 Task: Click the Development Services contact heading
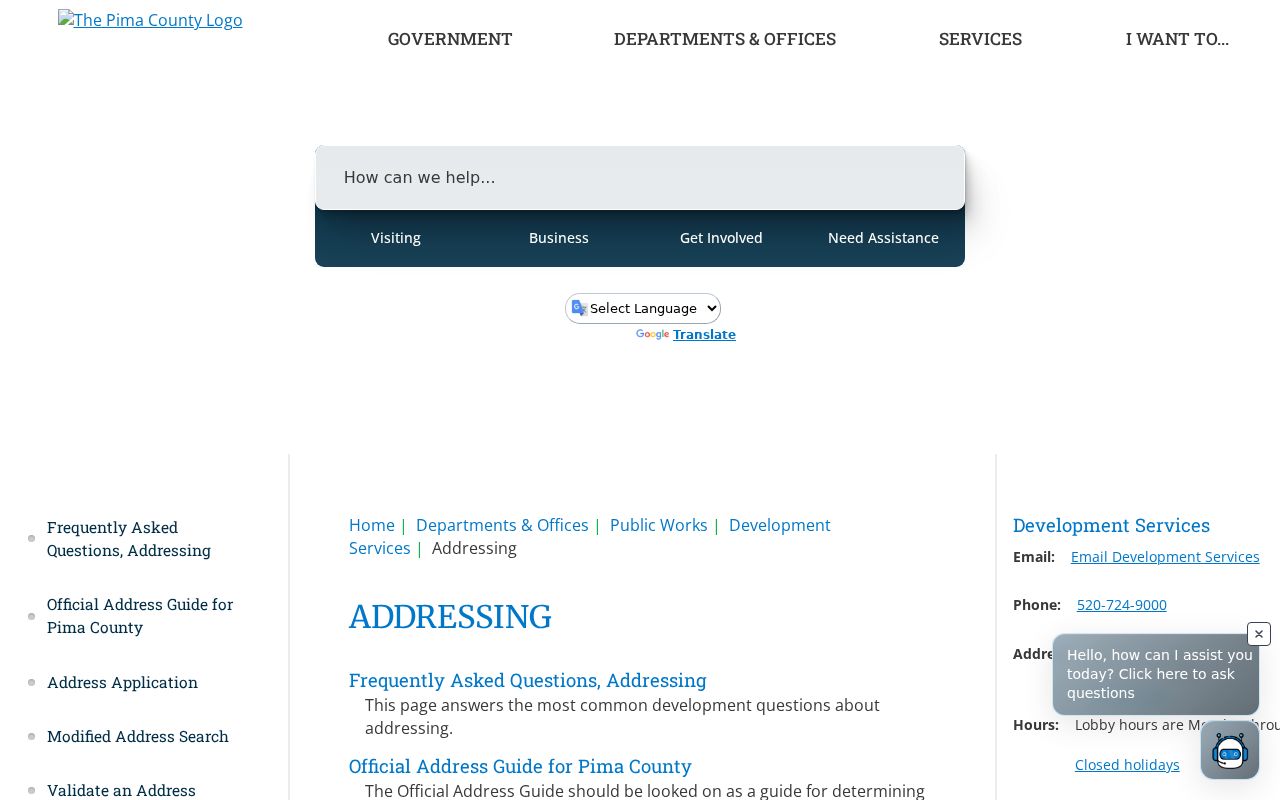tap(1111, 525)
